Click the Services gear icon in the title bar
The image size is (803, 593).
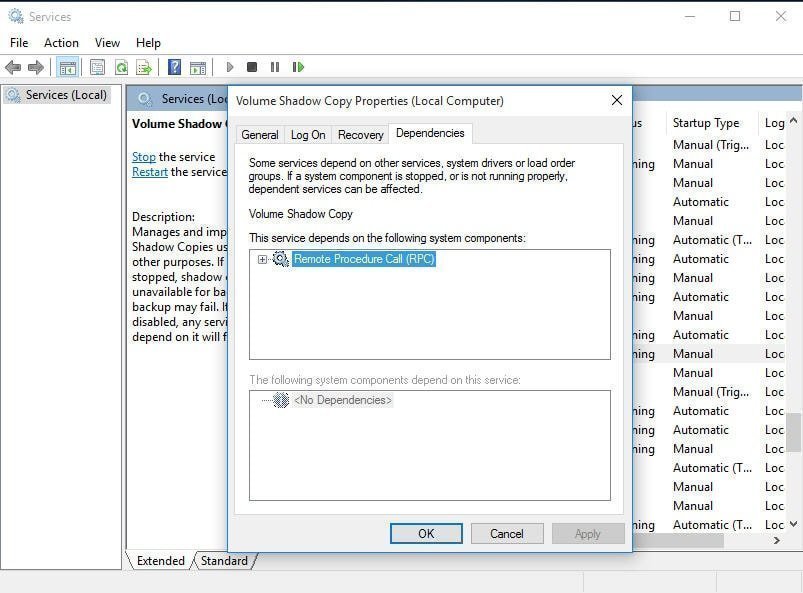pyautogui.click(x=16, y=16)
